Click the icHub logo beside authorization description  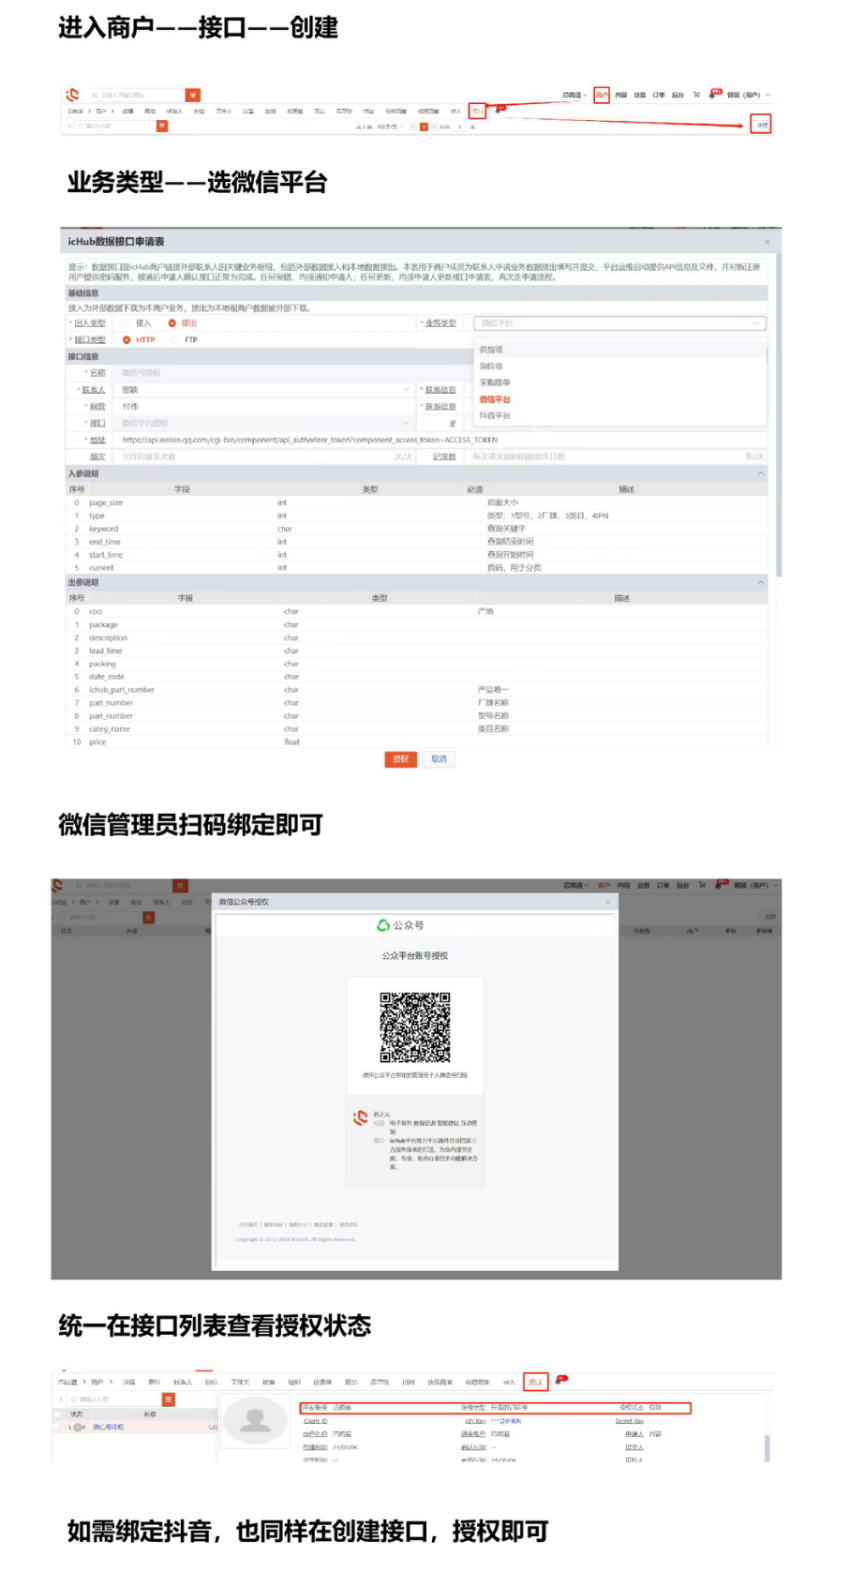tap(360, 1118)
